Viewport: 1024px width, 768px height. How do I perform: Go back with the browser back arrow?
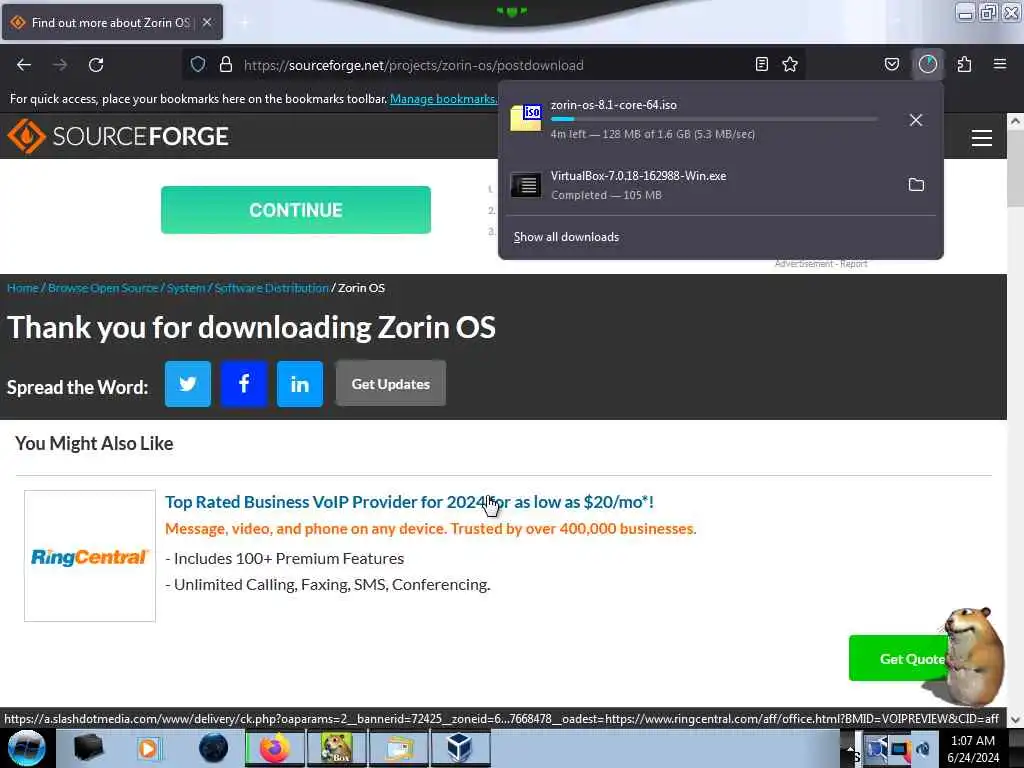[24, 65]
